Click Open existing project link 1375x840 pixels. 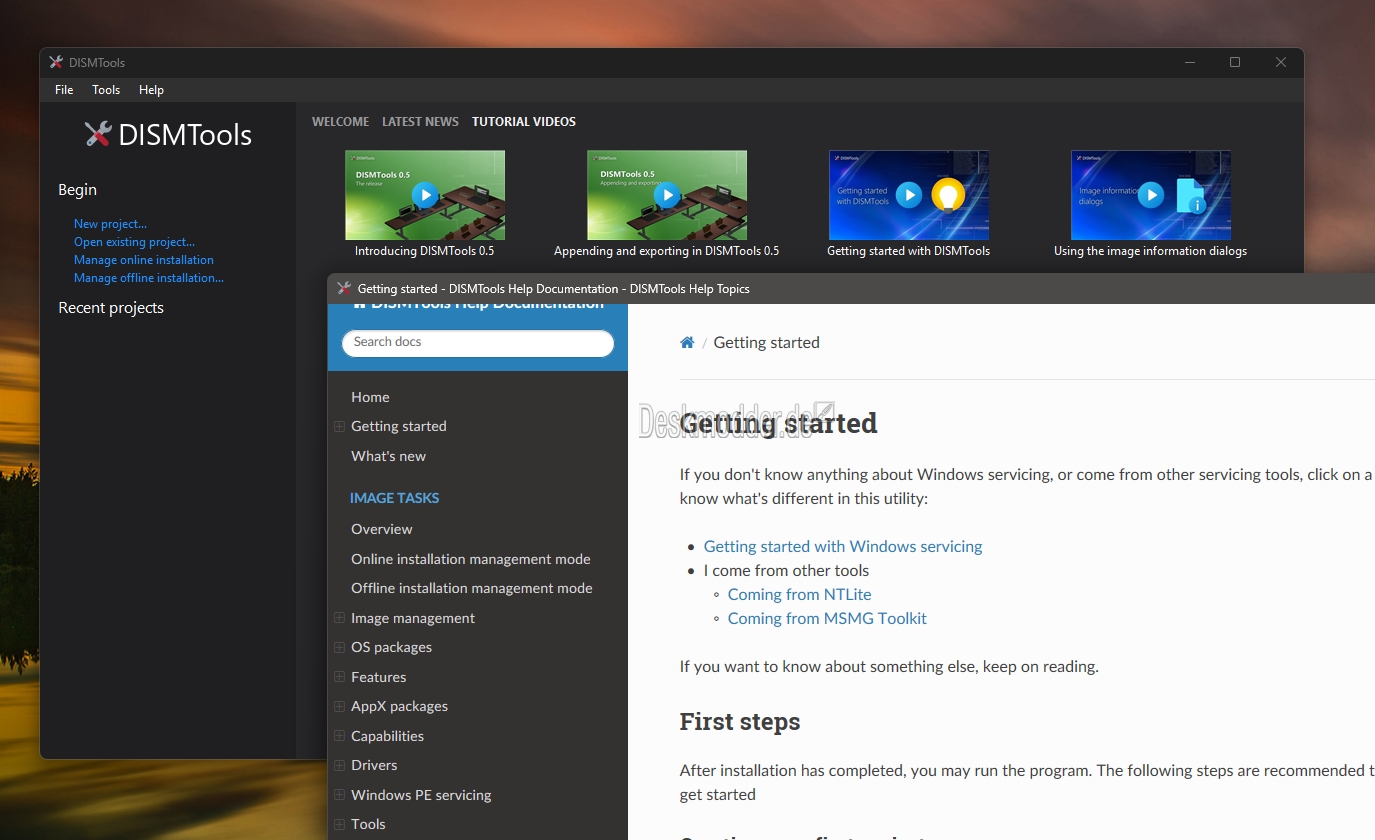tap(134, 242)
